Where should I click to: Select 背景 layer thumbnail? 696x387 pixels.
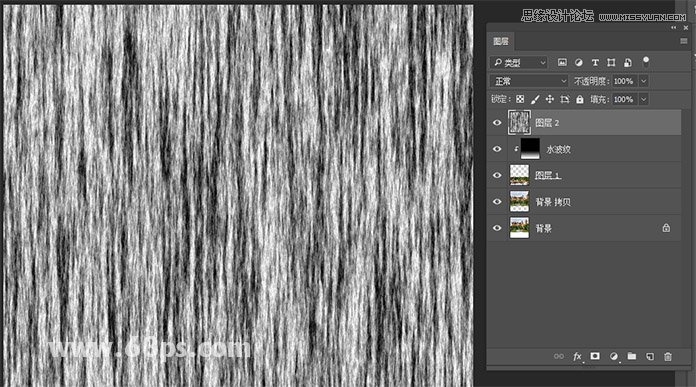coord(519,228)
